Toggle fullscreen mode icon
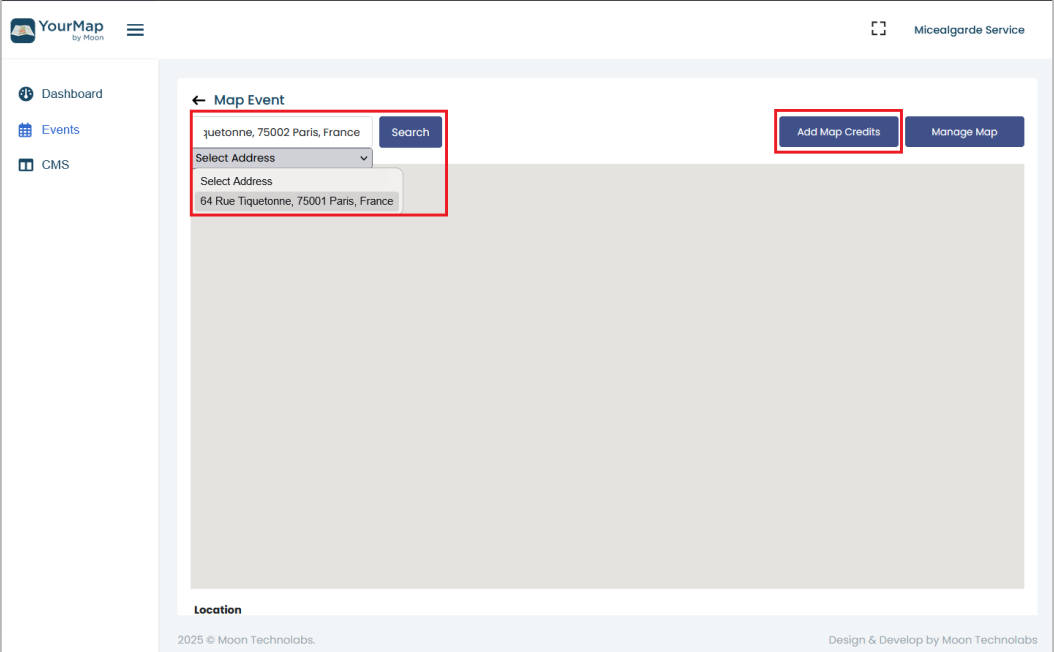Screen dimensions: 1054x652 (878, 29)
